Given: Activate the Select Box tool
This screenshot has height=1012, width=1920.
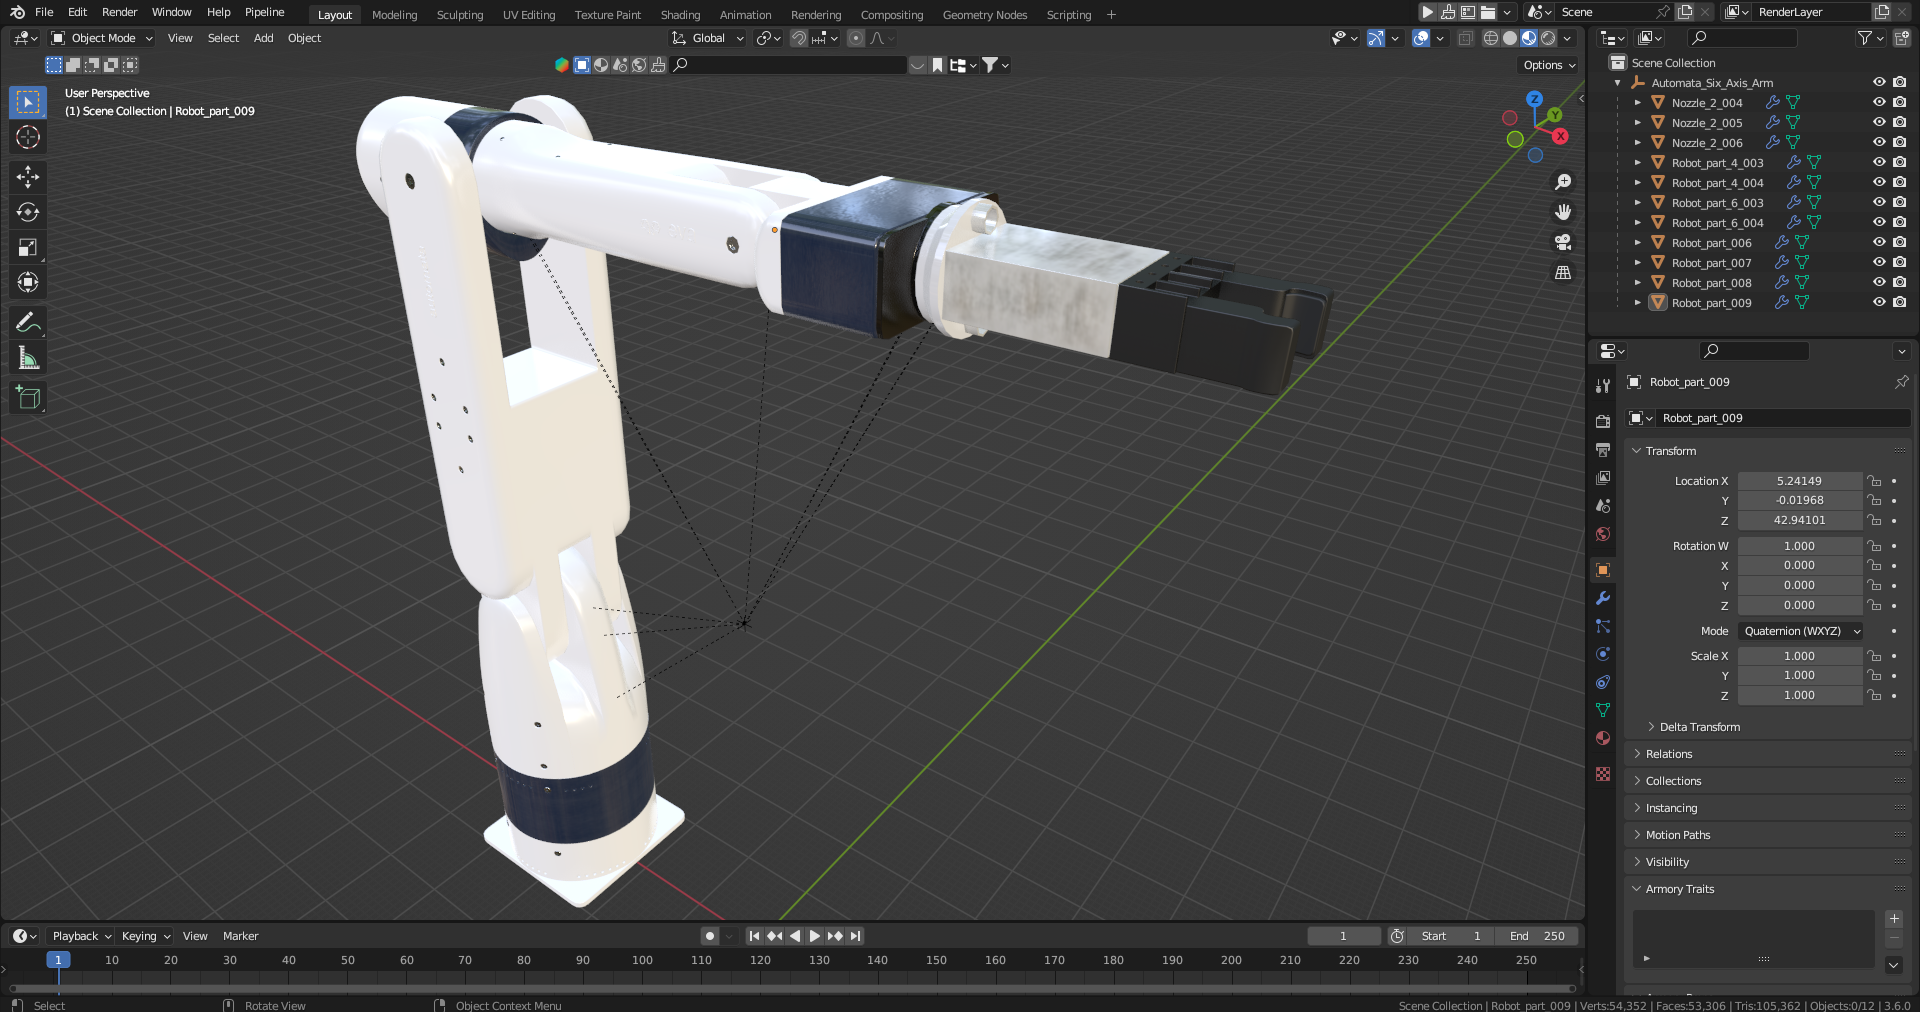Looking at the screenshot, I should (x=28, y=102).
